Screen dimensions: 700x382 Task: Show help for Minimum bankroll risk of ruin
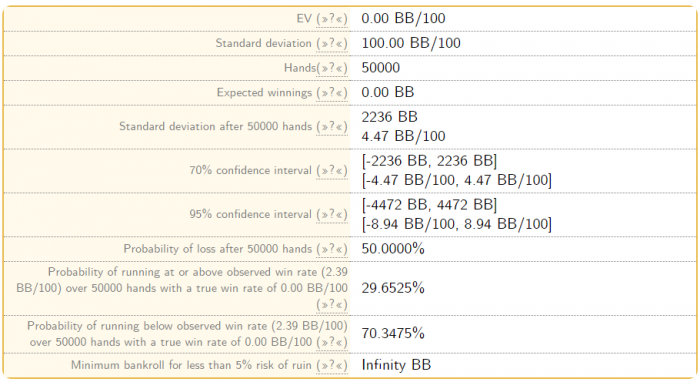click(x=332, y=365)
